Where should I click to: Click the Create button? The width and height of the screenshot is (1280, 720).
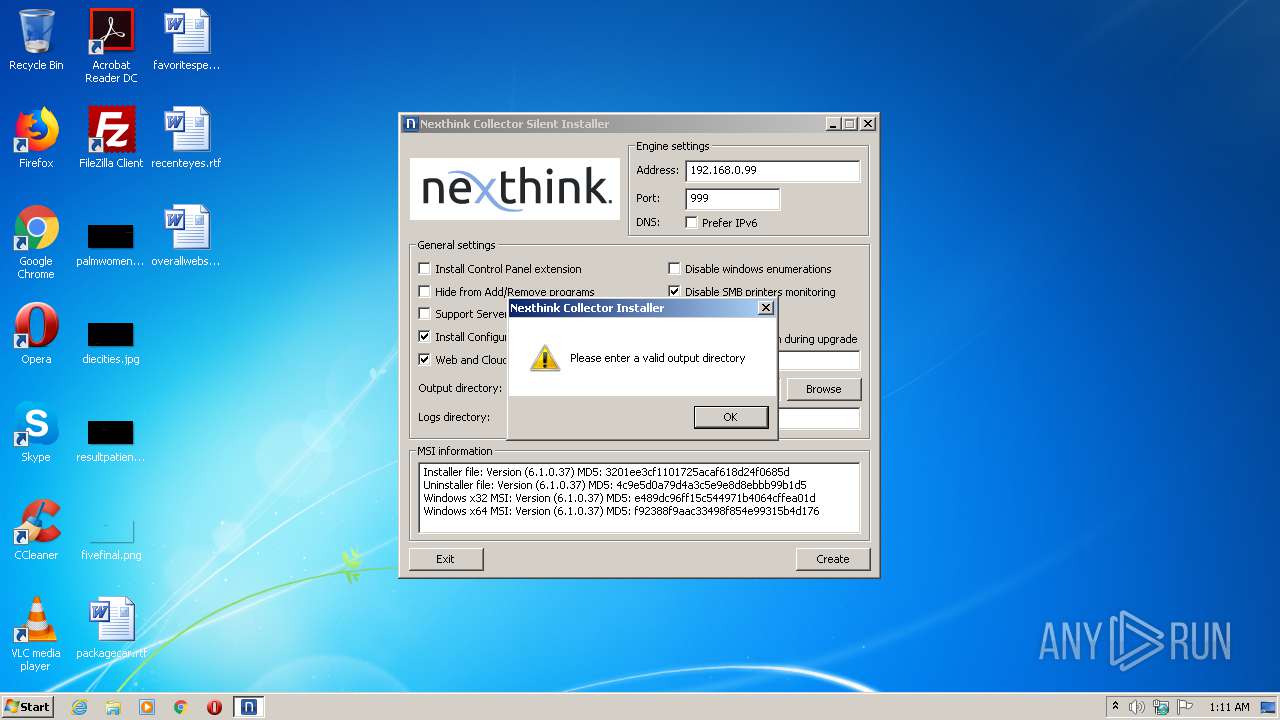pos(832,559)
